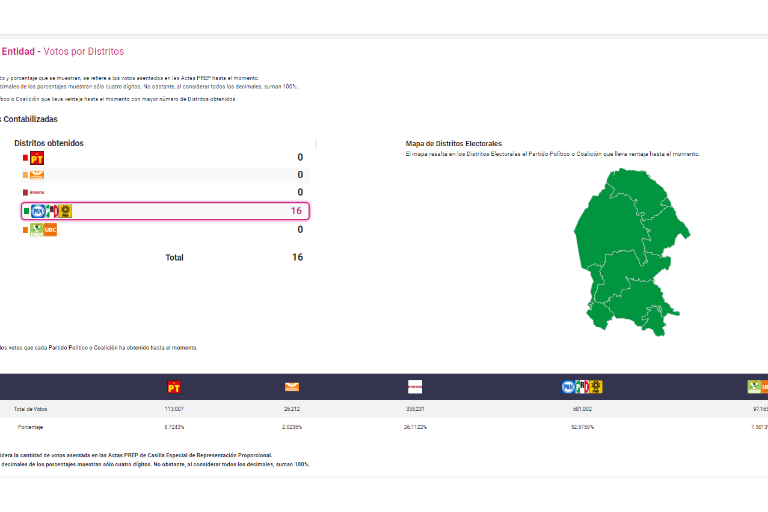
Task: Click the red color square beside PT
Action: [26, 158]
